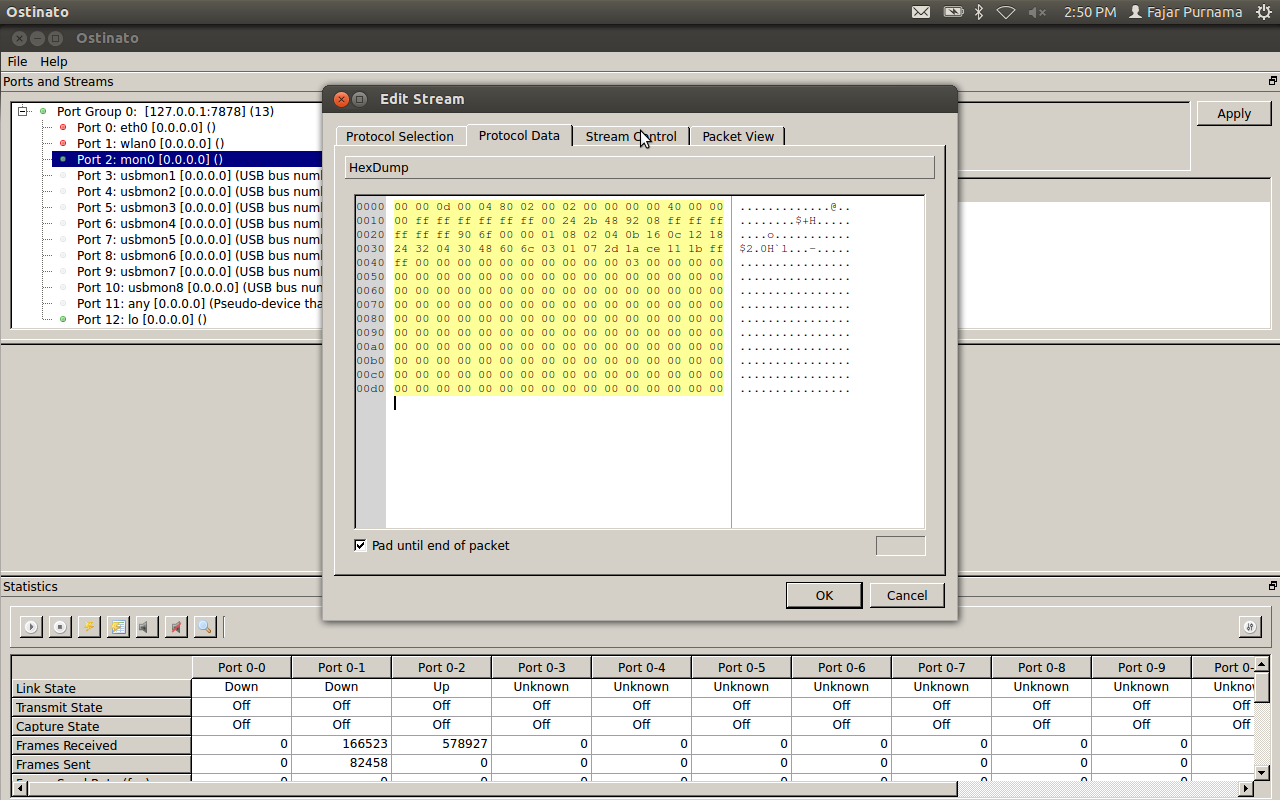Switch to the Stream Control tab
This screenshot has width=1280, height=800.
pyautogui.click(x=631, y=136)
